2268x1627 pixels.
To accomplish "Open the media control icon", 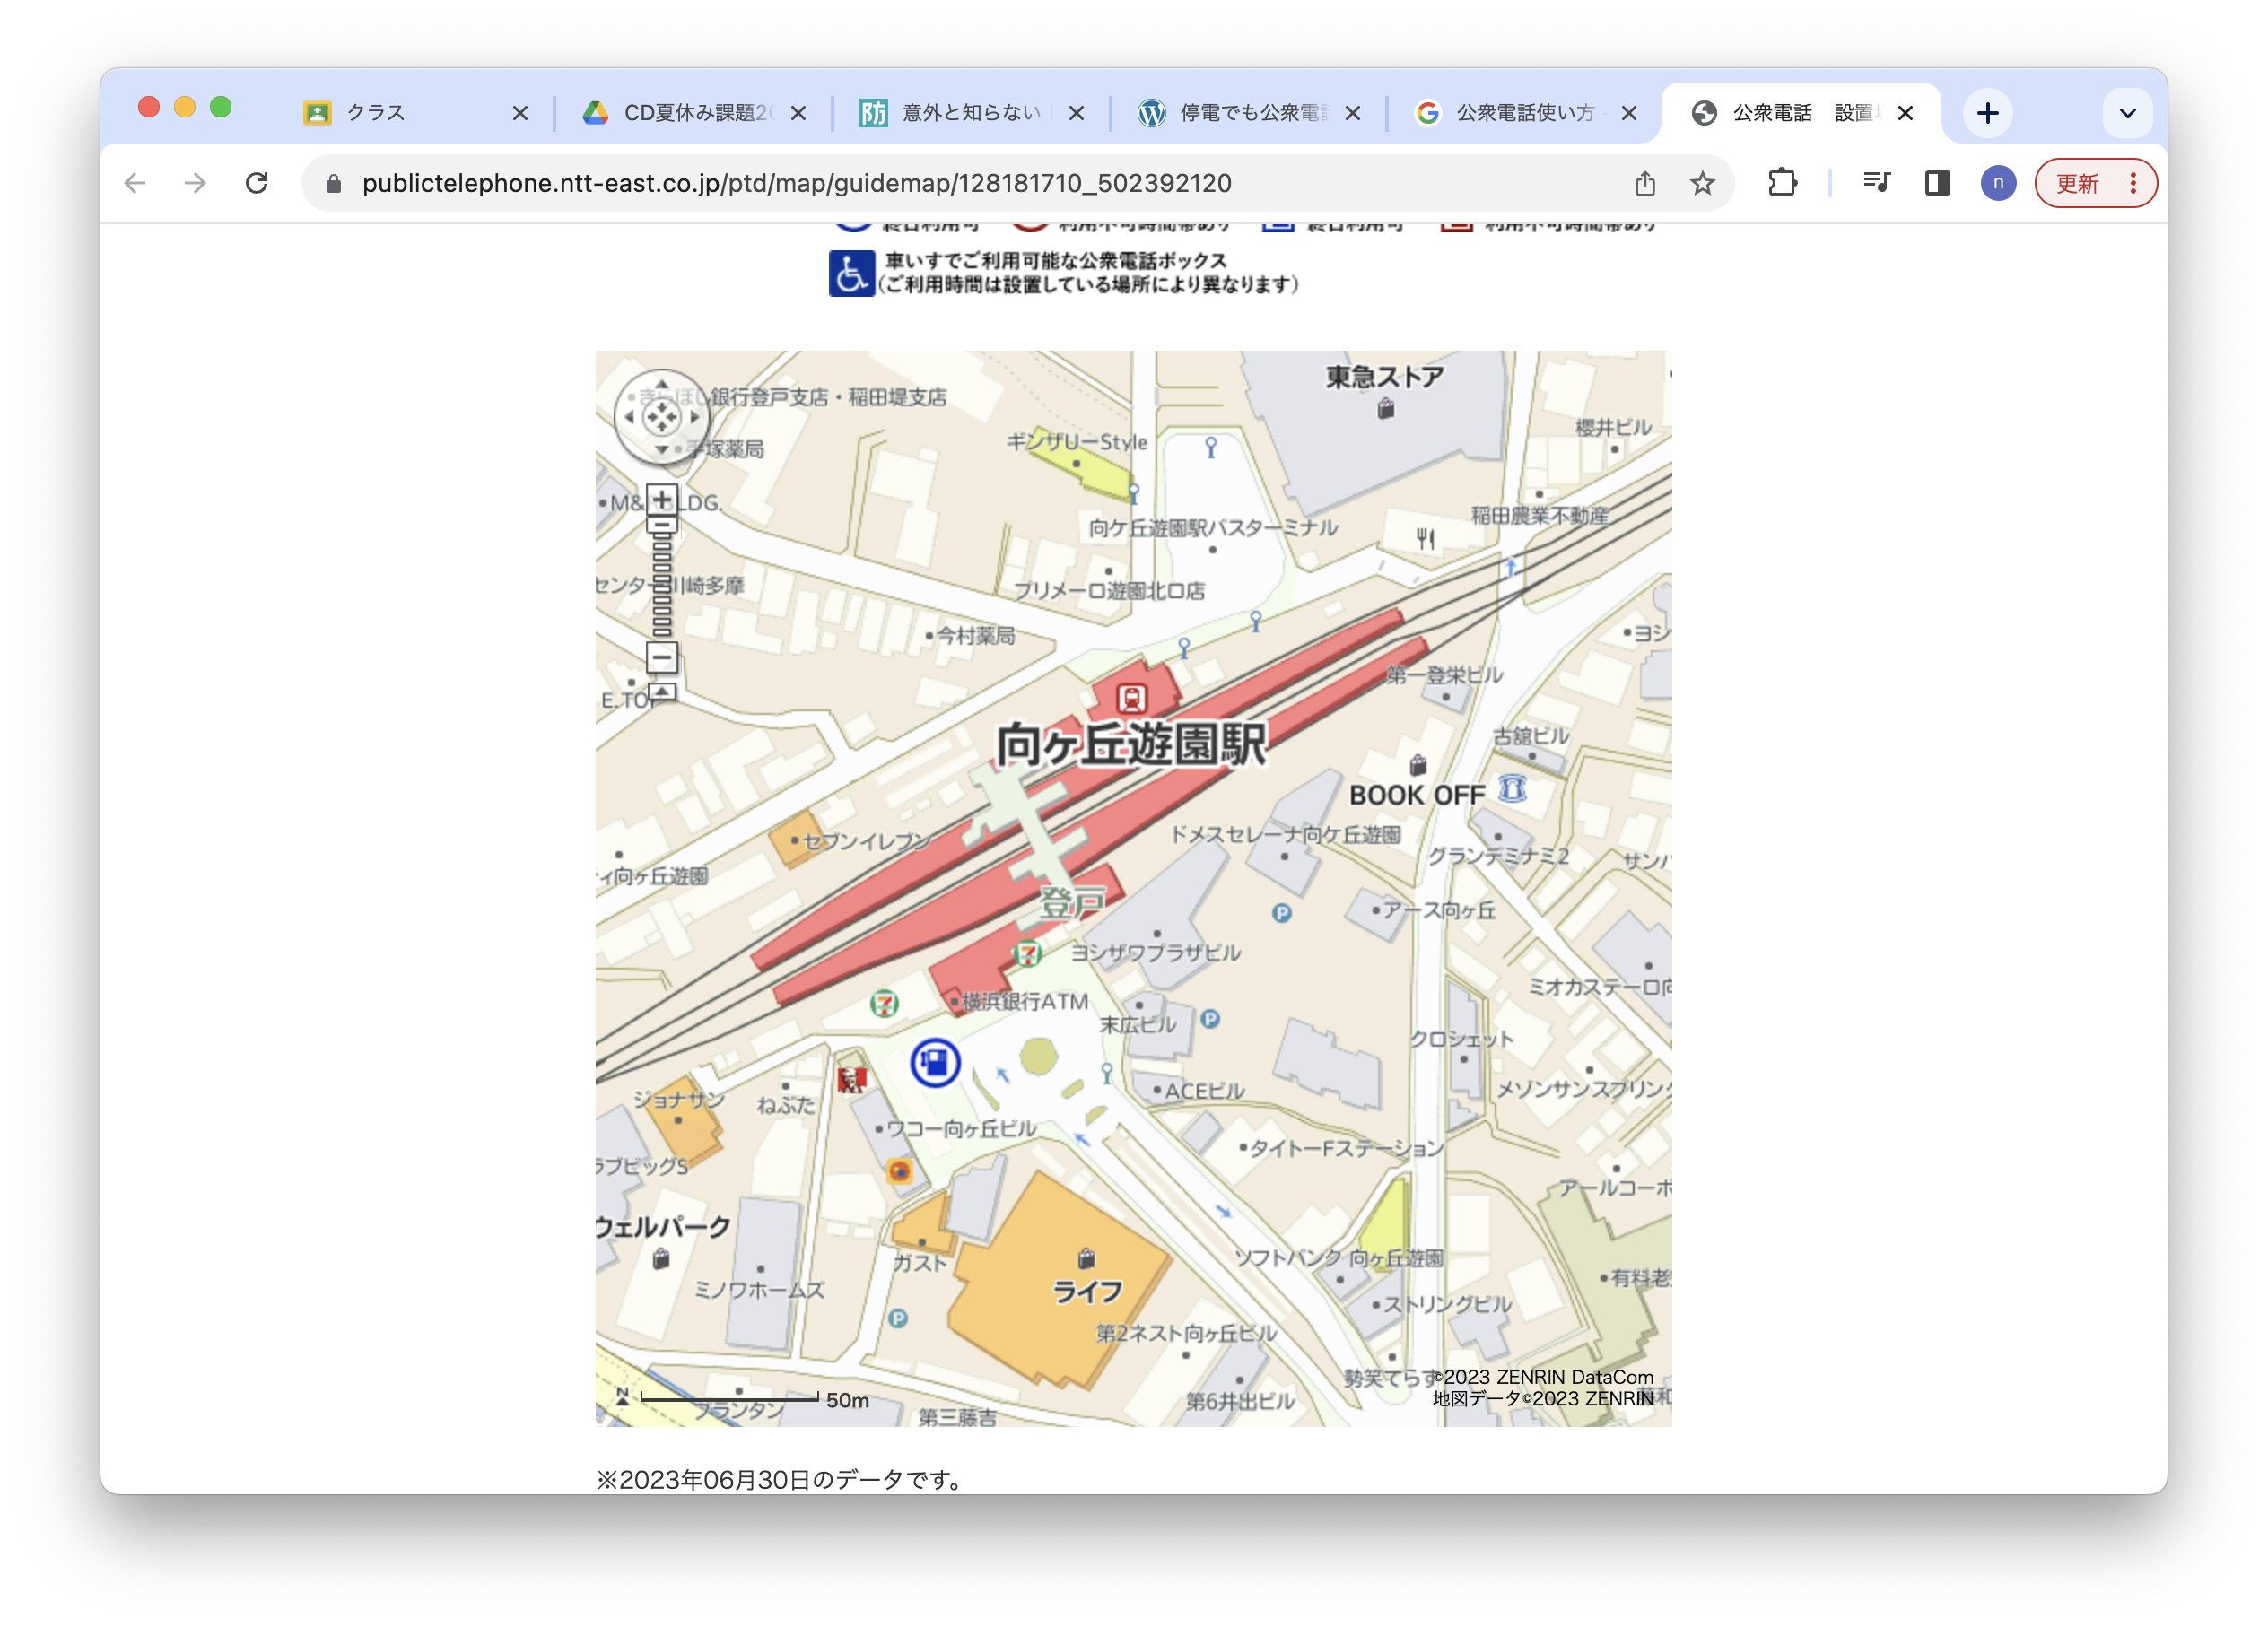I will 1876,183.
